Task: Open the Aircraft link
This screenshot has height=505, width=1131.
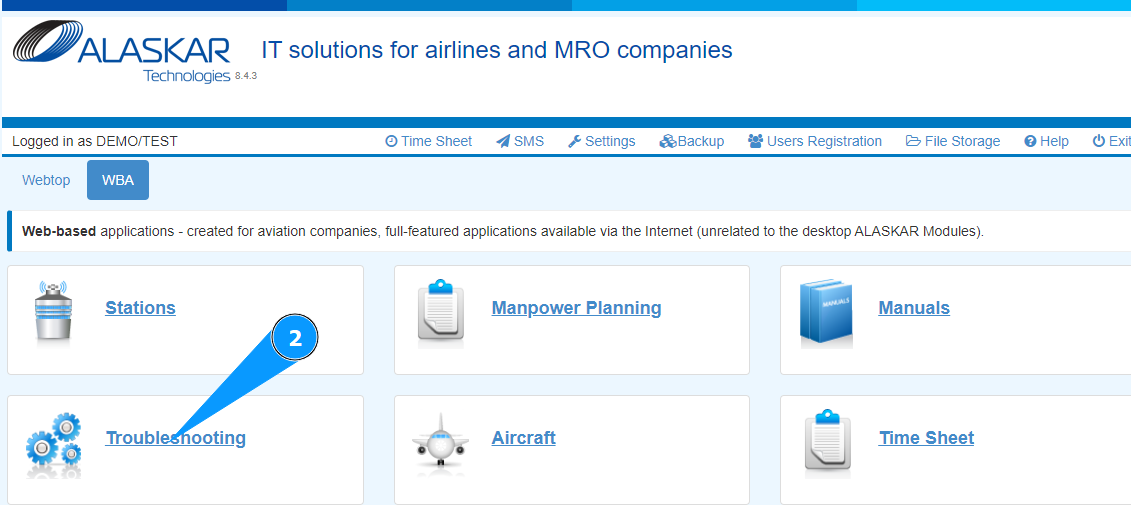Action: [x=523, y=438]
